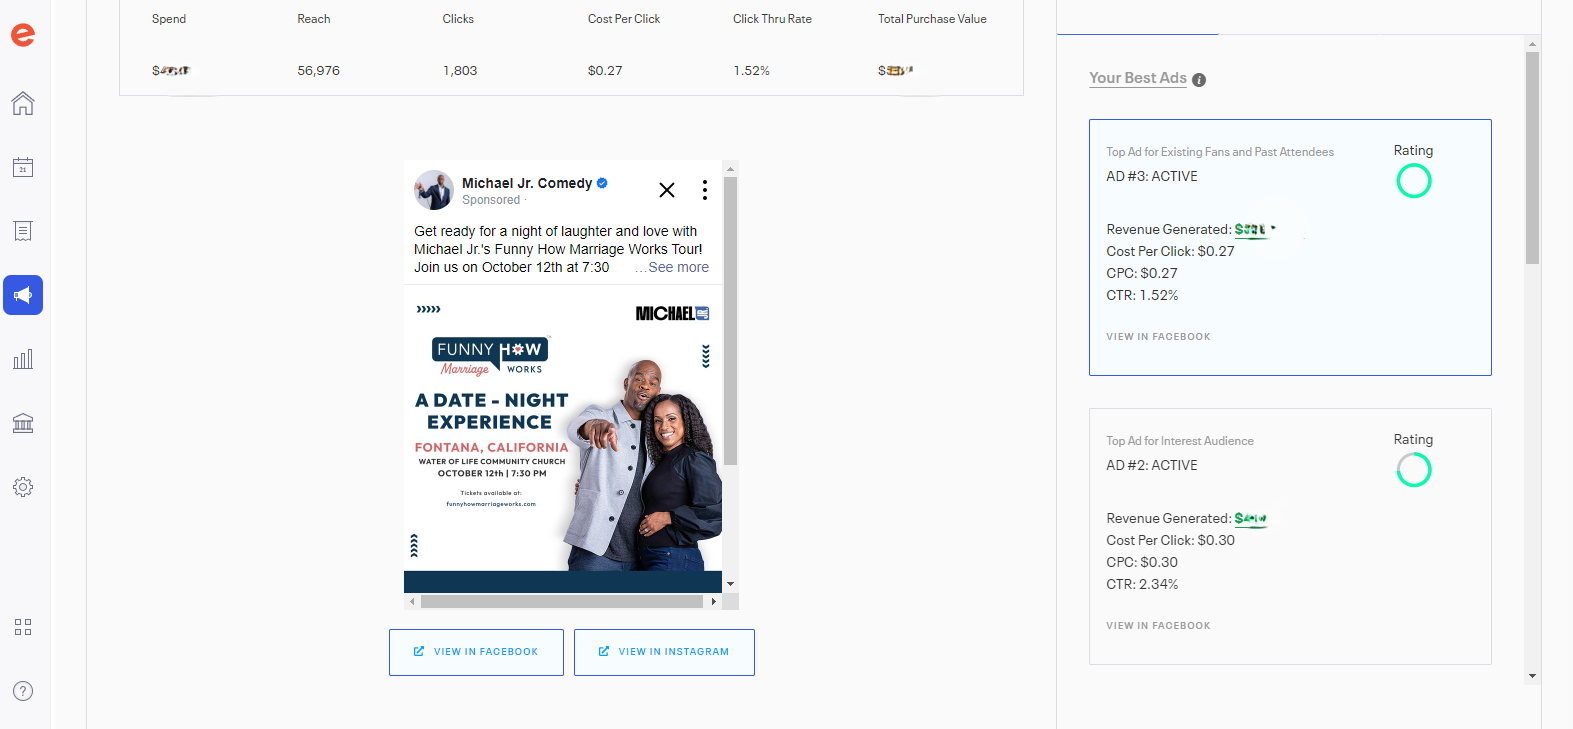
Task: Click the CTR: 2.34% line
Action: (x=1142, y=584)
